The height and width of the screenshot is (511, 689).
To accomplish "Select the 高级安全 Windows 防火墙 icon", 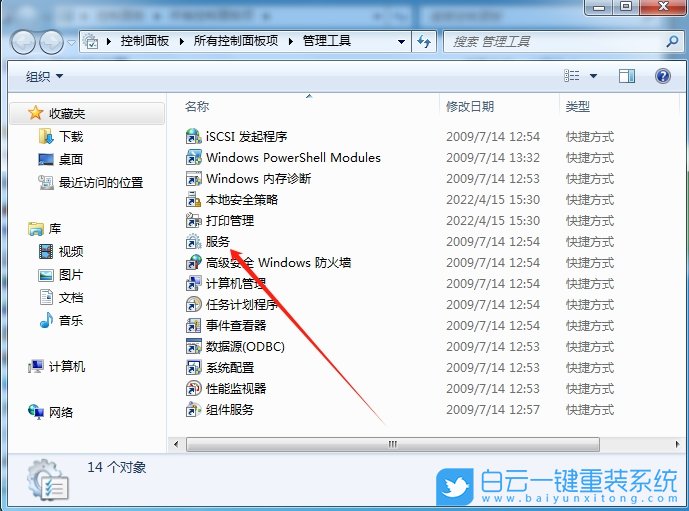I will (x=194, y=263).
